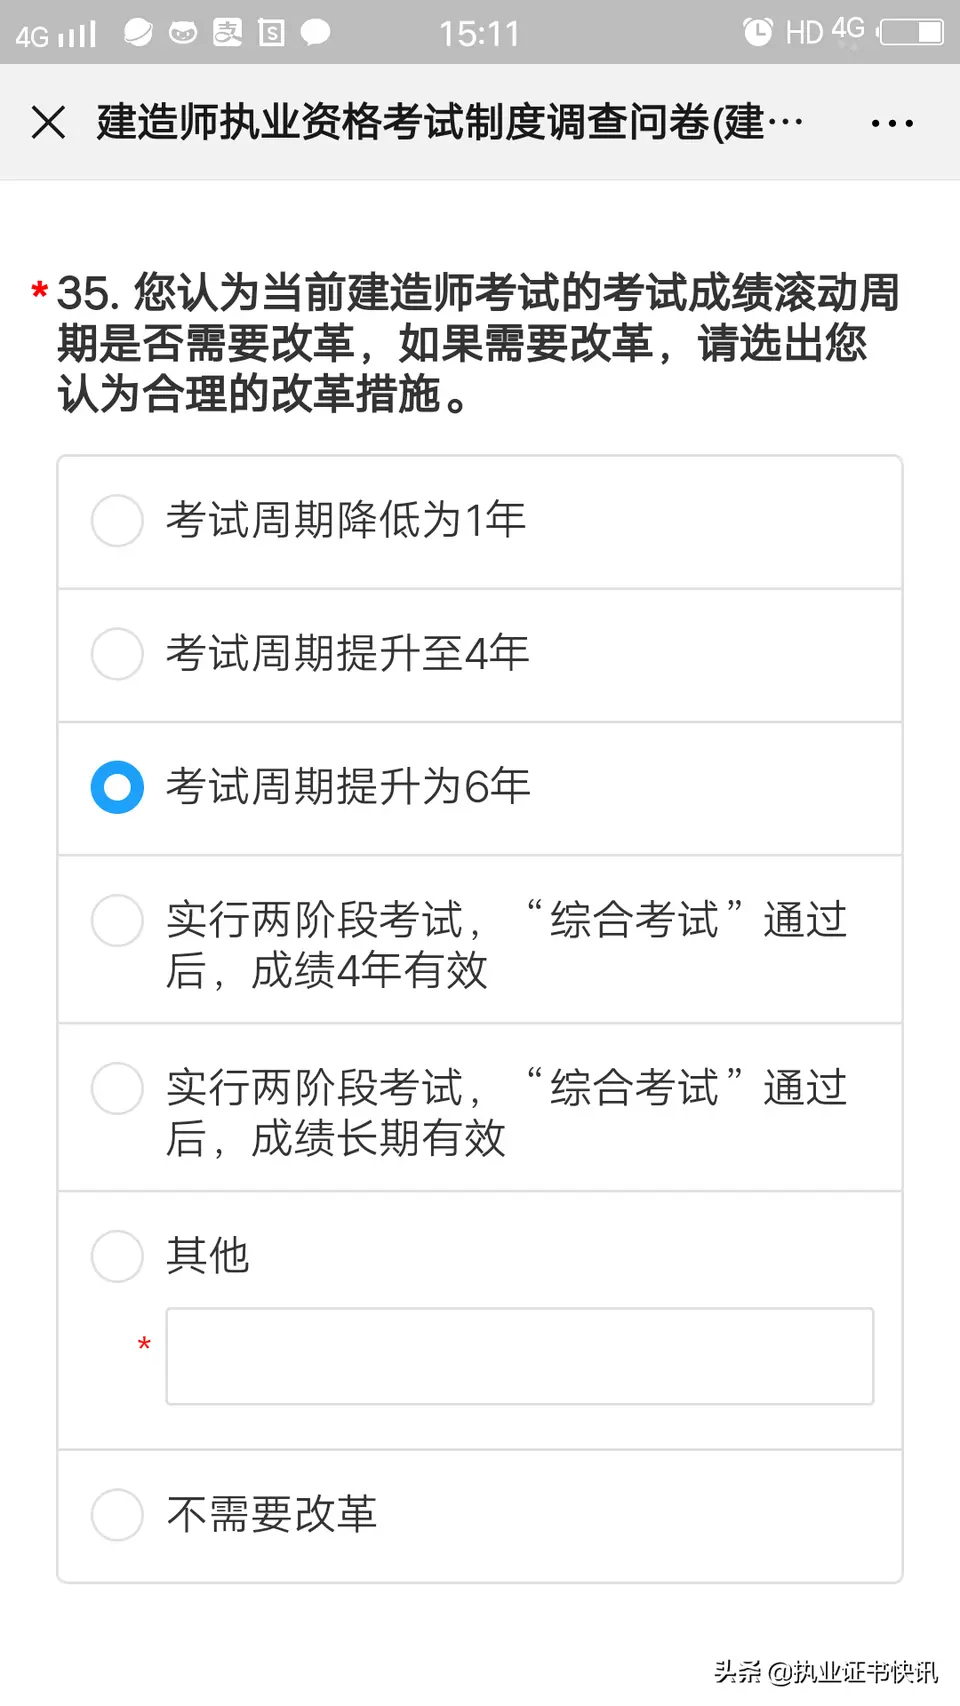The width and height of the screenshot is (960, 1706).
Task: Choose 成绩4年有效 two-stage exam option
Action: (480, 939)
